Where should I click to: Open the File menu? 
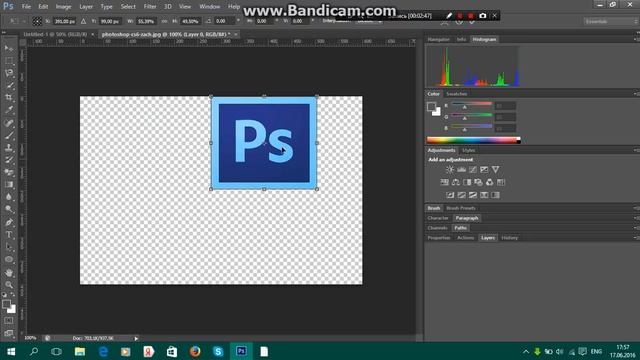(26, 7)
